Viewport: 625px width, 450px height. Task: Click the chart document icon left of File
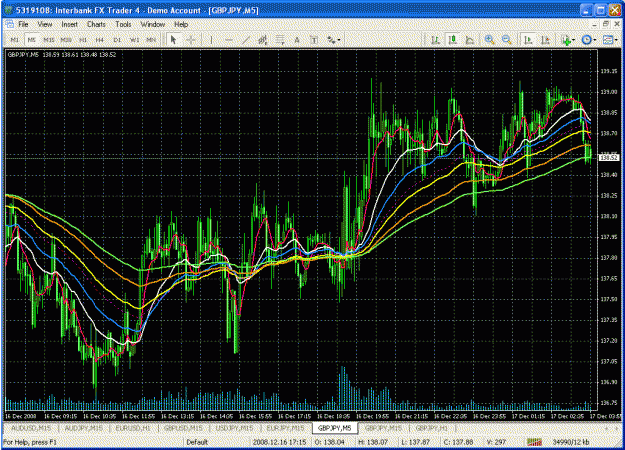point(9,24)
